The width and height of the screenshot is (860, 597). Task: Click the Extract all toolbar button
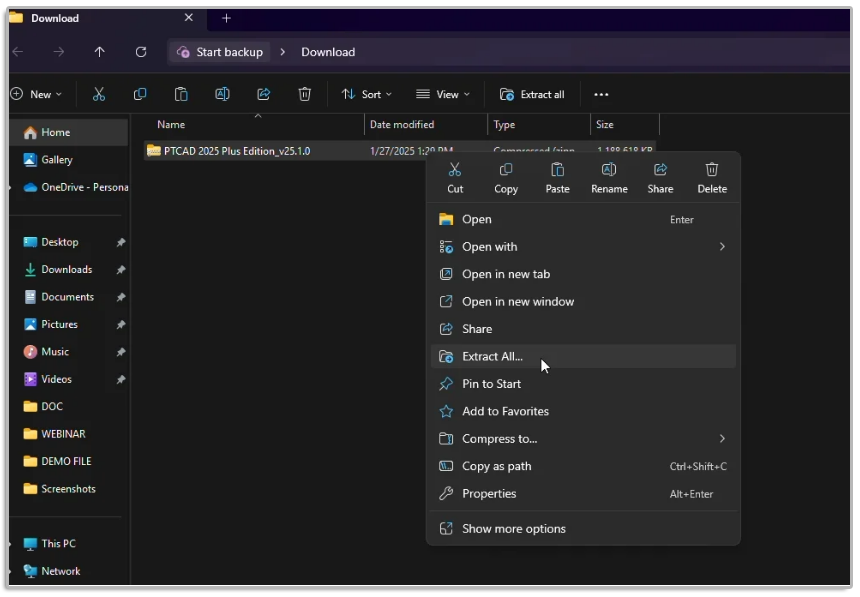pos(532,94)
